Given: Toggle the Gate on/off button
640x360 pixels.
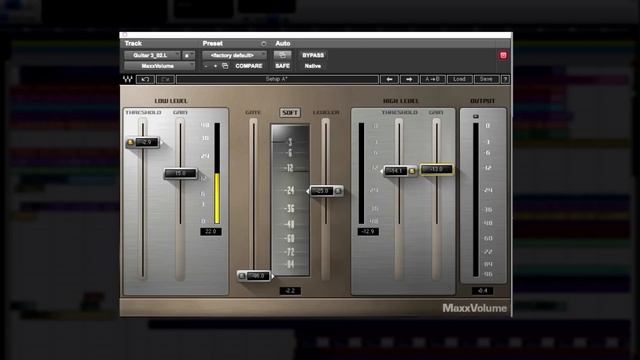Looking at the screenshot, I should point(242,276).
